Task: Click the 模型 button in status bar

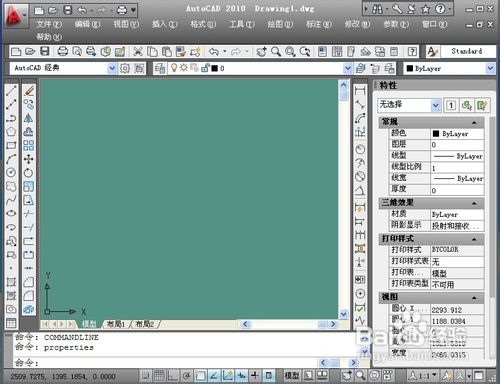Action: [x=292, y=376]
